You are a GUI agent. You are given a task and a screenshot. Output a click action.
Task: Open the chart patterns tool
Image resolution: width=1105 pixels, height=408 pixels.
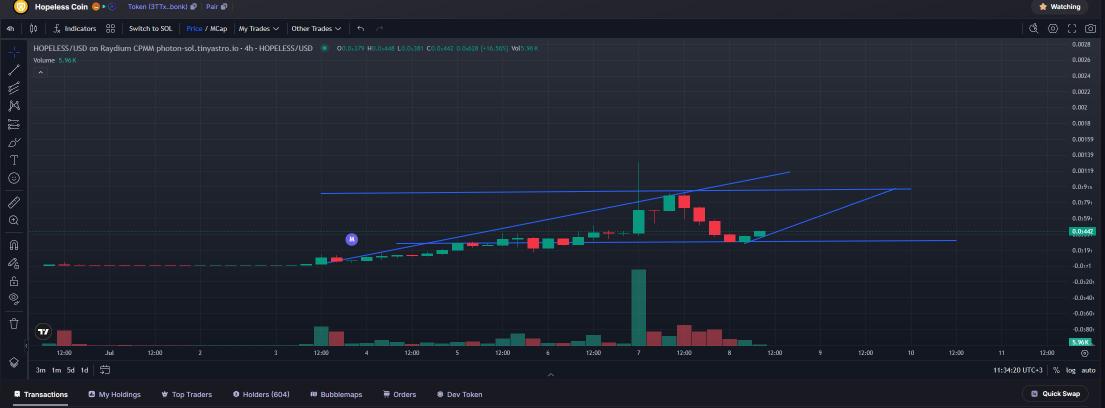point(13,106)
